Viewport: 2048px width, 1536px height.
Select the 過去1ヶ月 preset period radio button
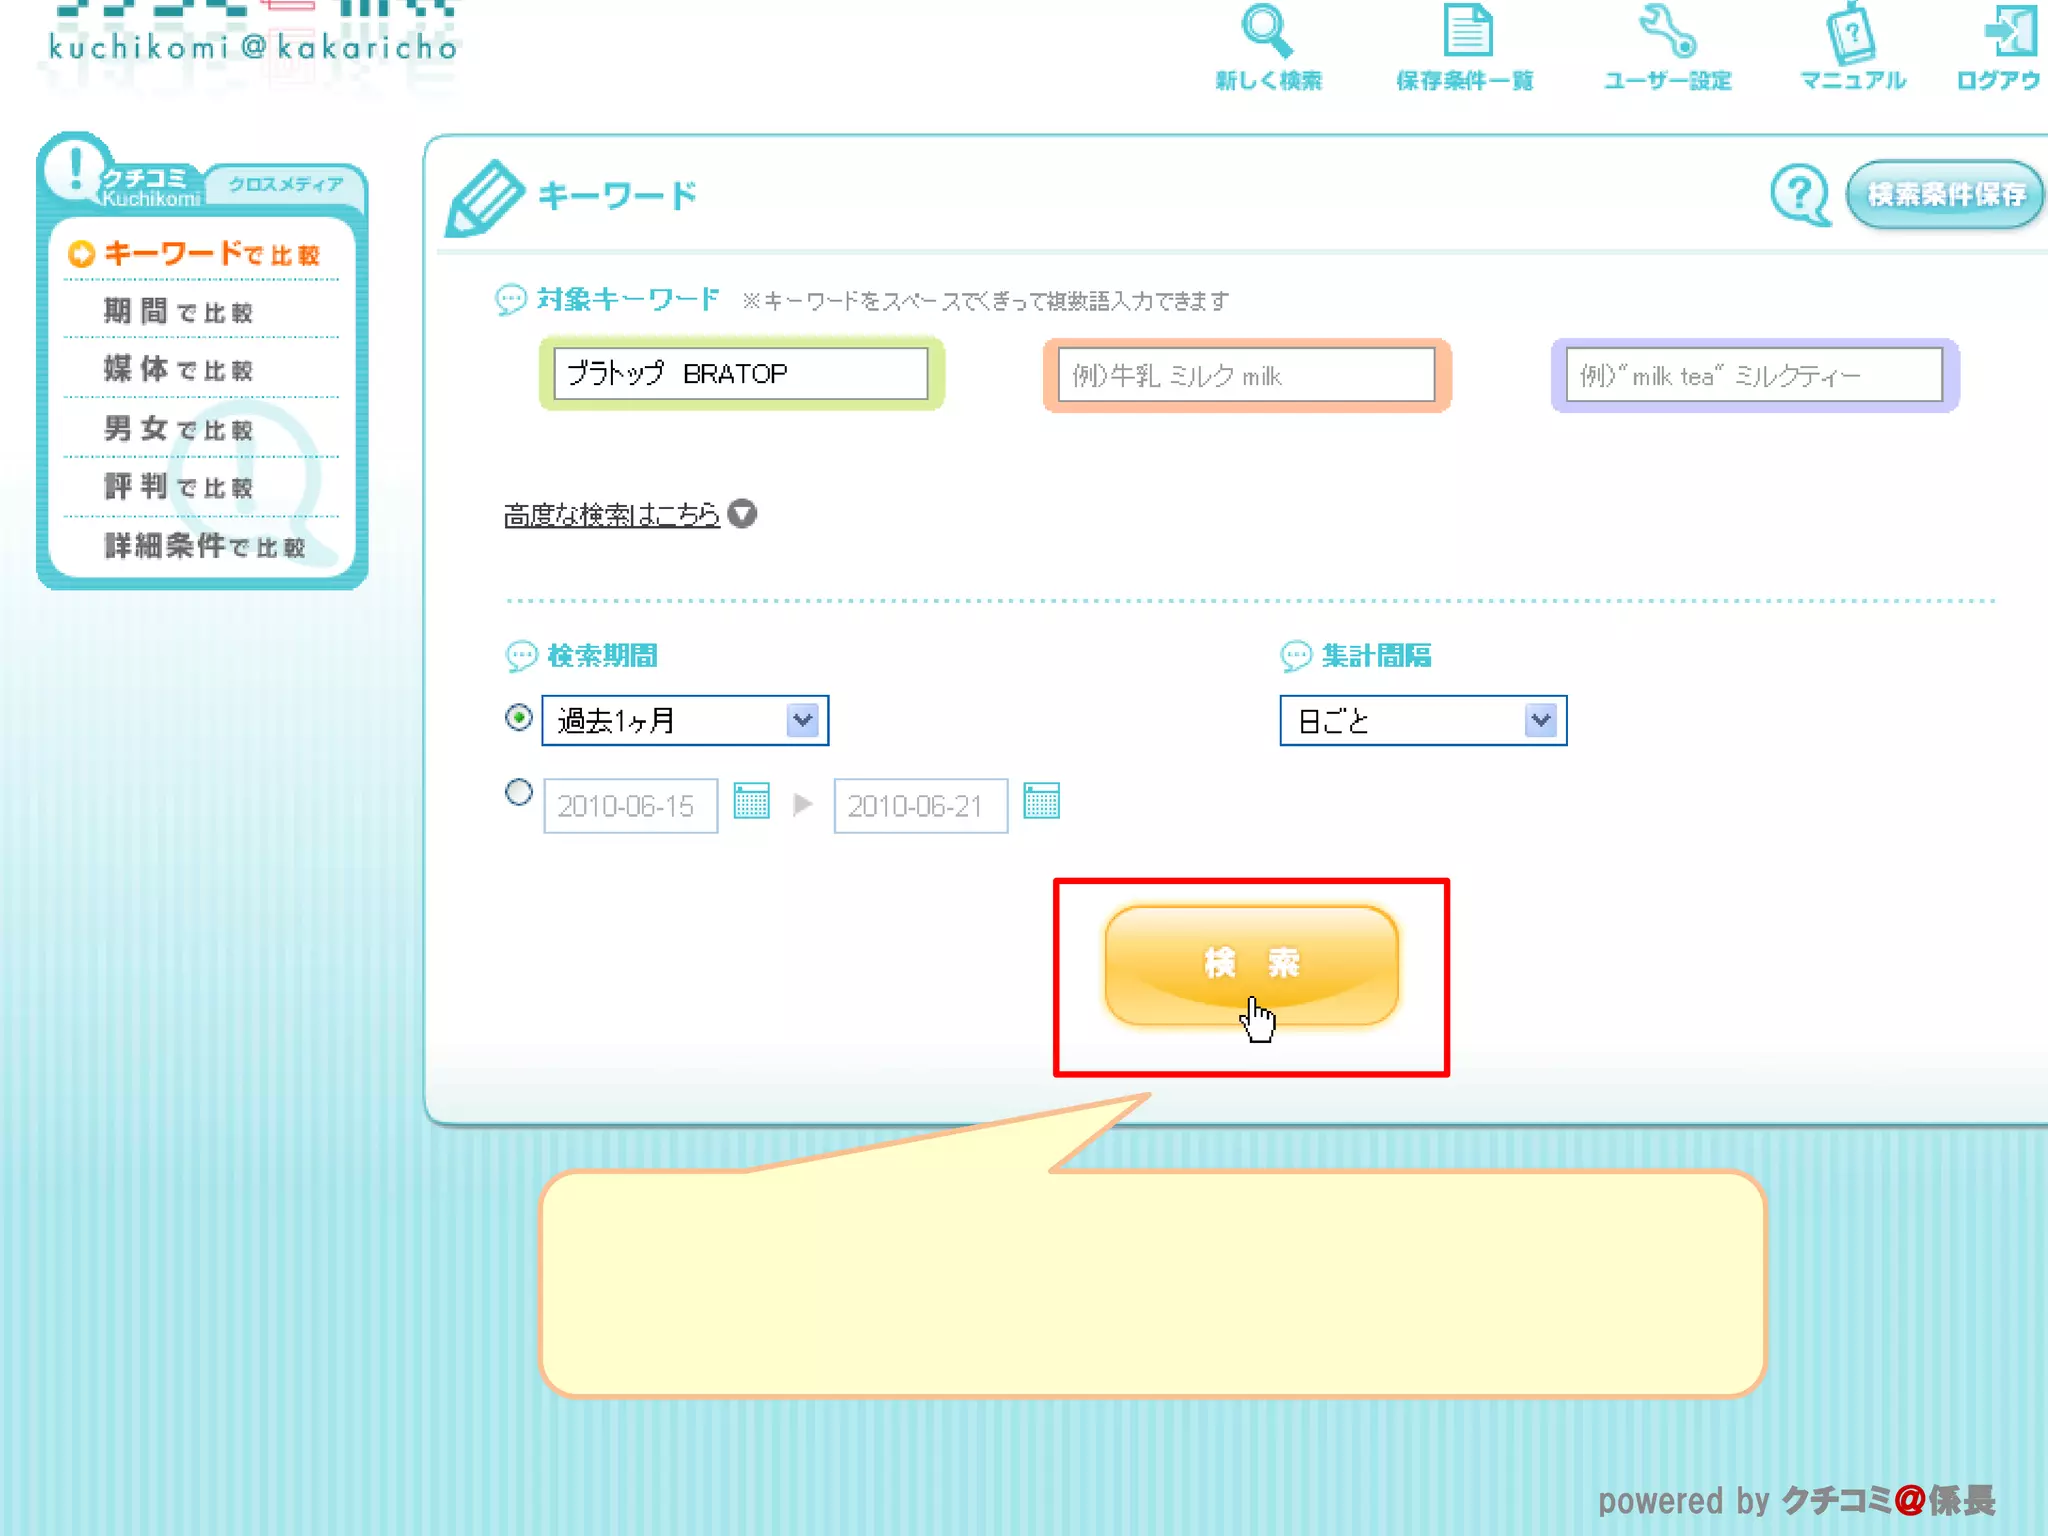[518, 718]
